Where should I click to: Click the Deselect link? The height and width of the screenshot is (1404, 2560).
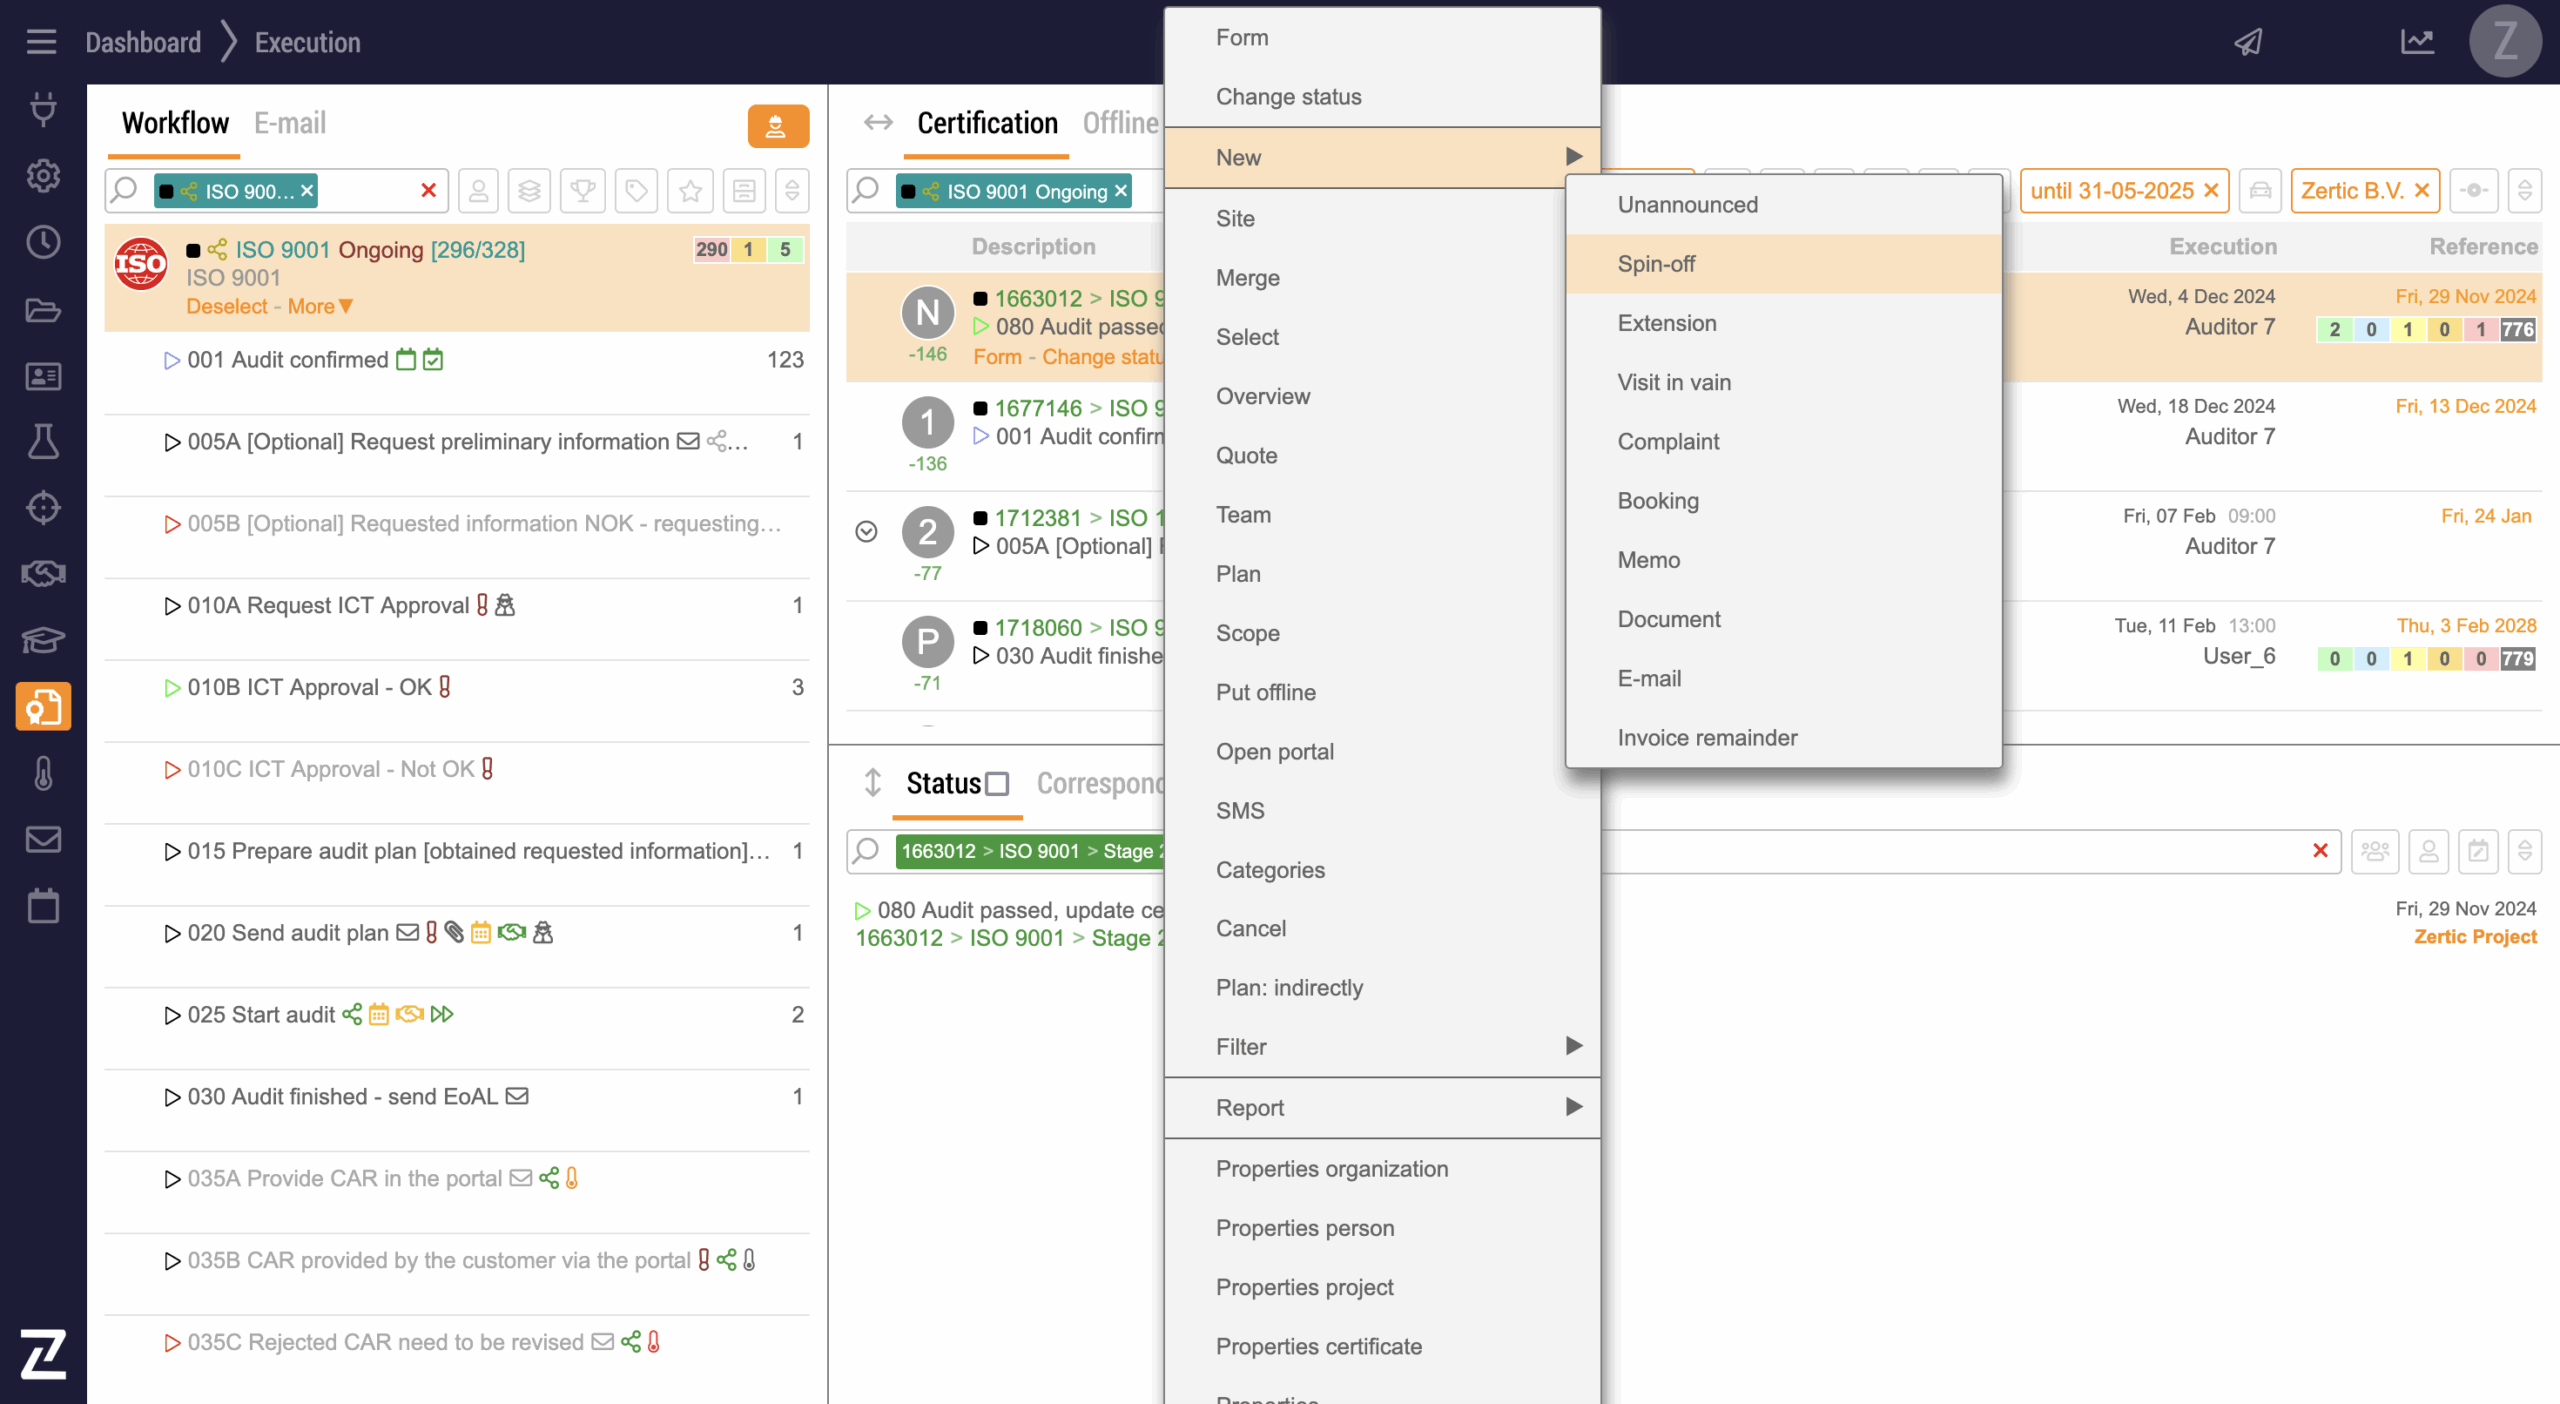click(x=227, y=307)
